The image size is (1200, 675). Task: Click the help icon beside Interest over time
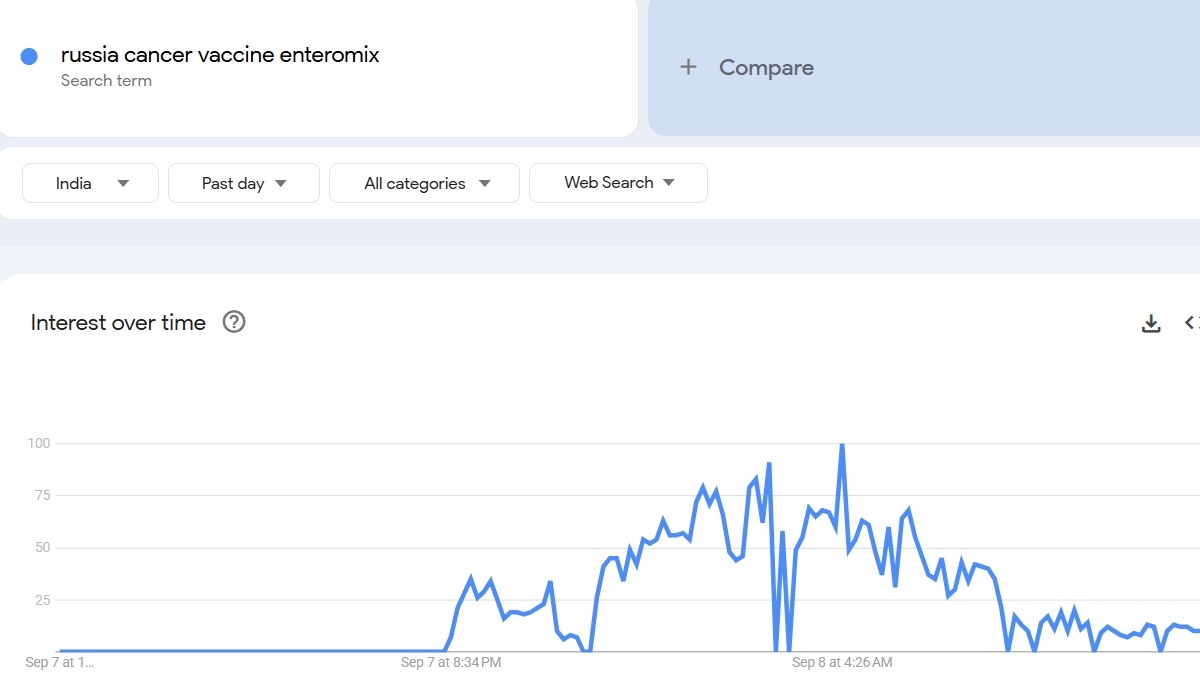tap(234, 322)
